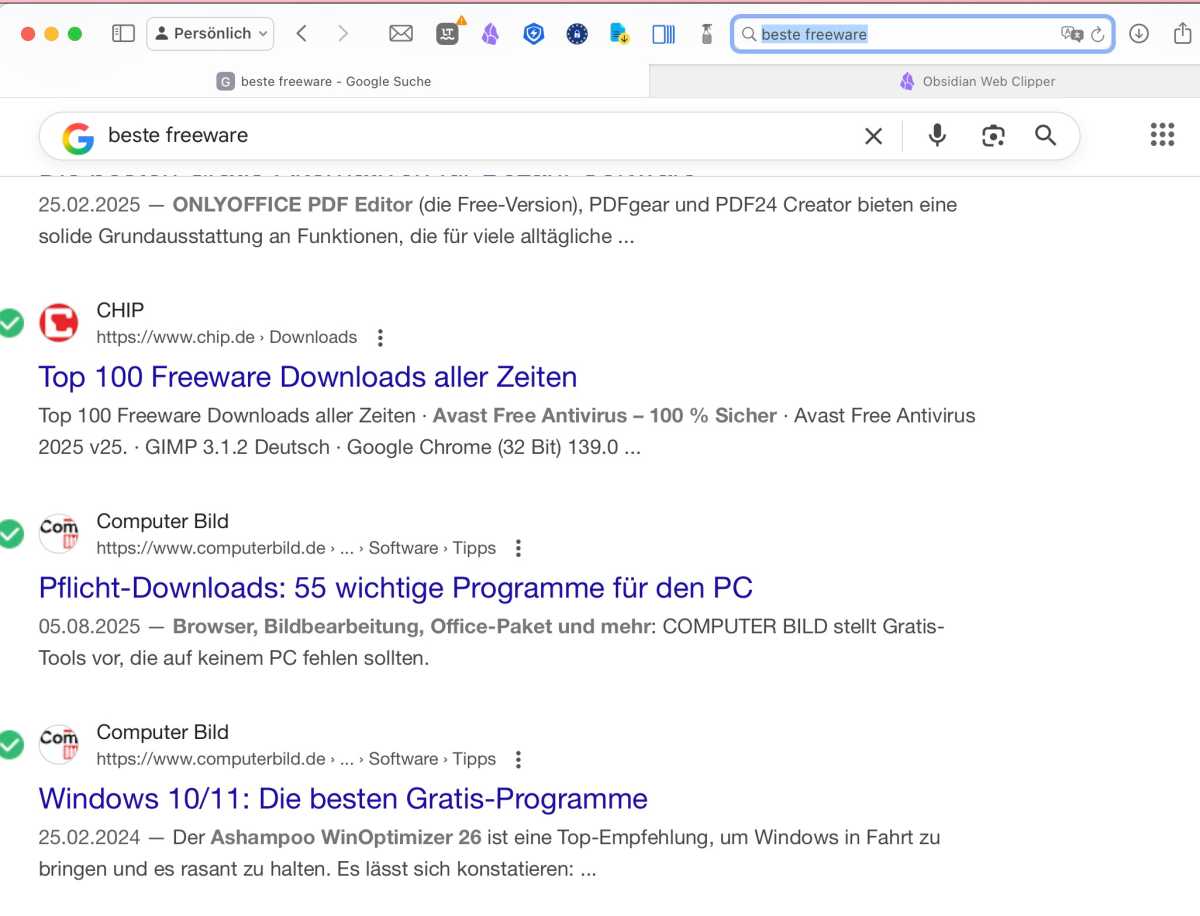The height and width of the screenshot is (916, 1200).
Task: Select the 'beste freeware - Google Suche' tab
Action: pyautogui.click(x=324, y=81)
